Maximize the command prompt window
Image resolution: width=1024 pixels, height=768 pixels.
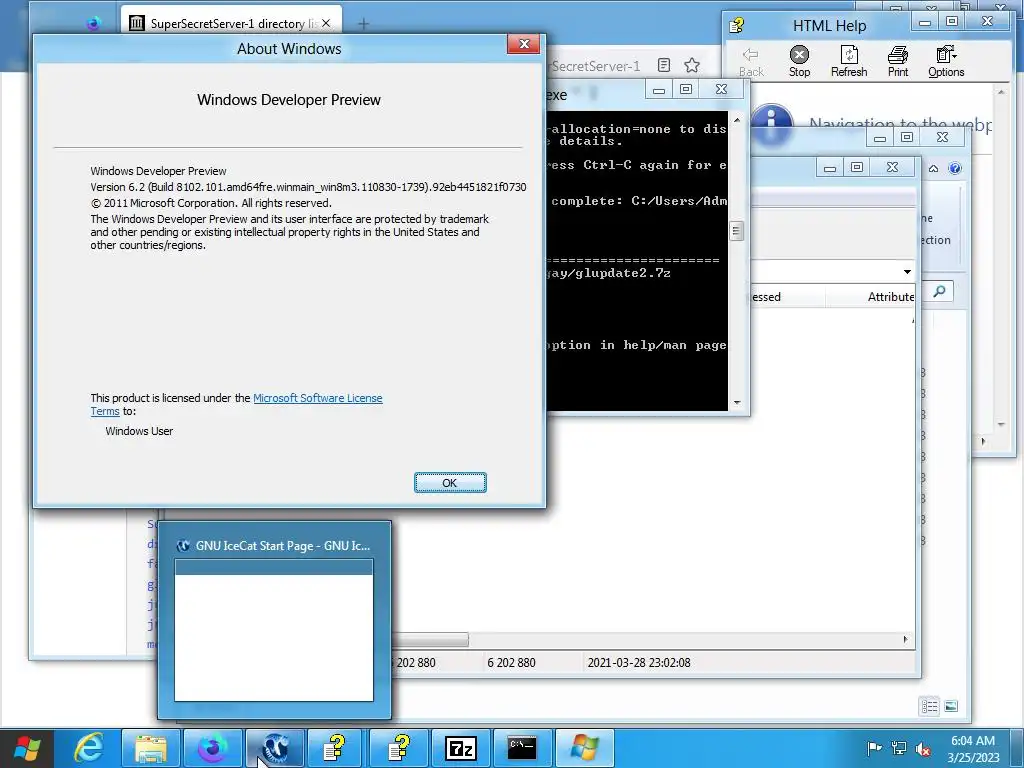686,89
